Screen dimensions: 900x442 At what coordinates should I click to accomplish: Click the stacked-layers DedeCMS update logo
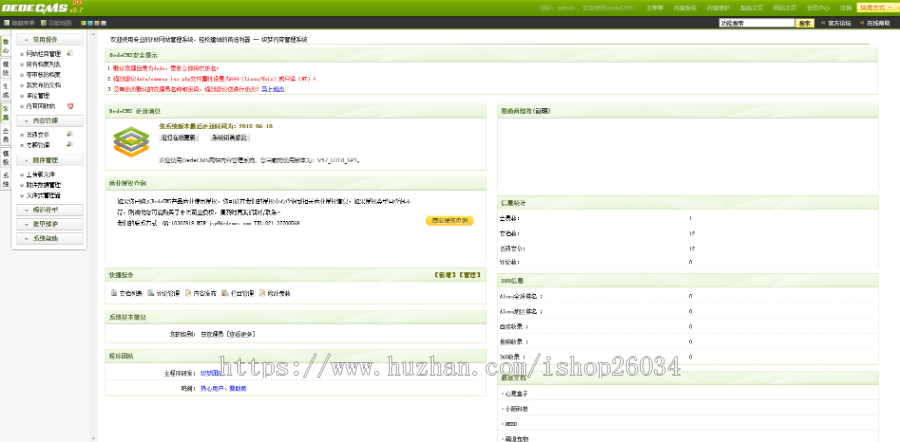tap(131, 141)
